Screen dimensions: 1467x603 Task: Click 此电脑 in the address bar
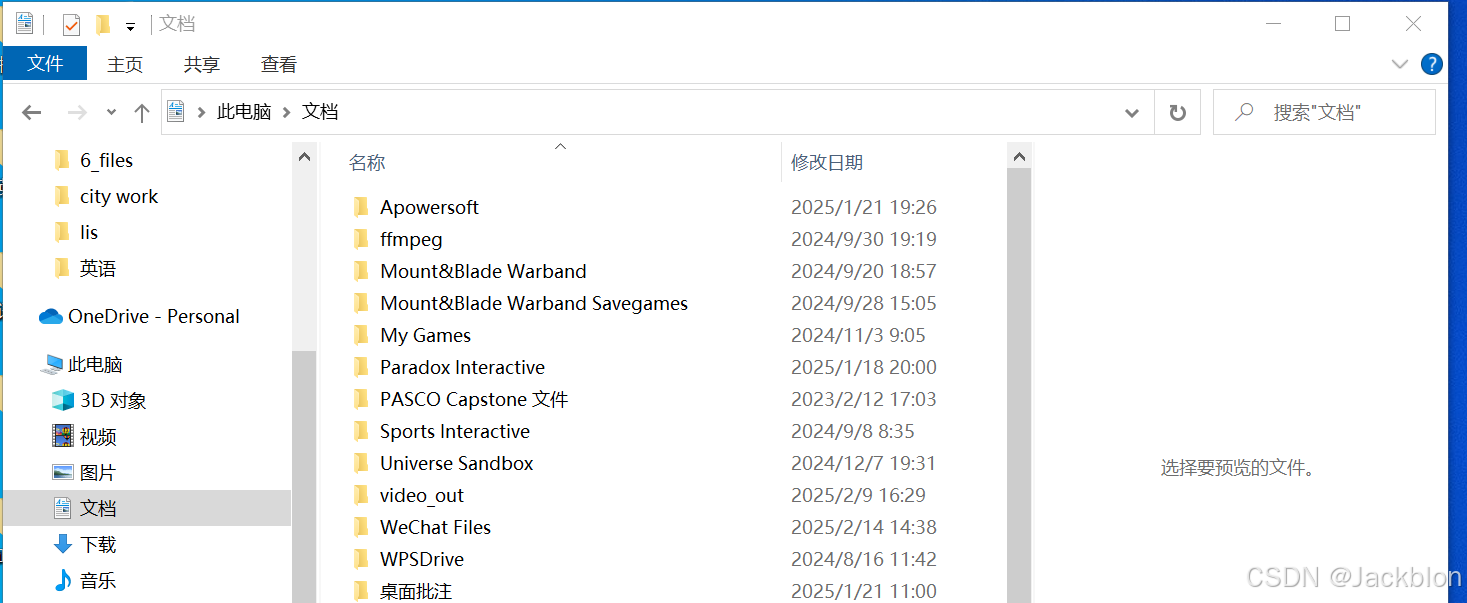click(244, 112)
